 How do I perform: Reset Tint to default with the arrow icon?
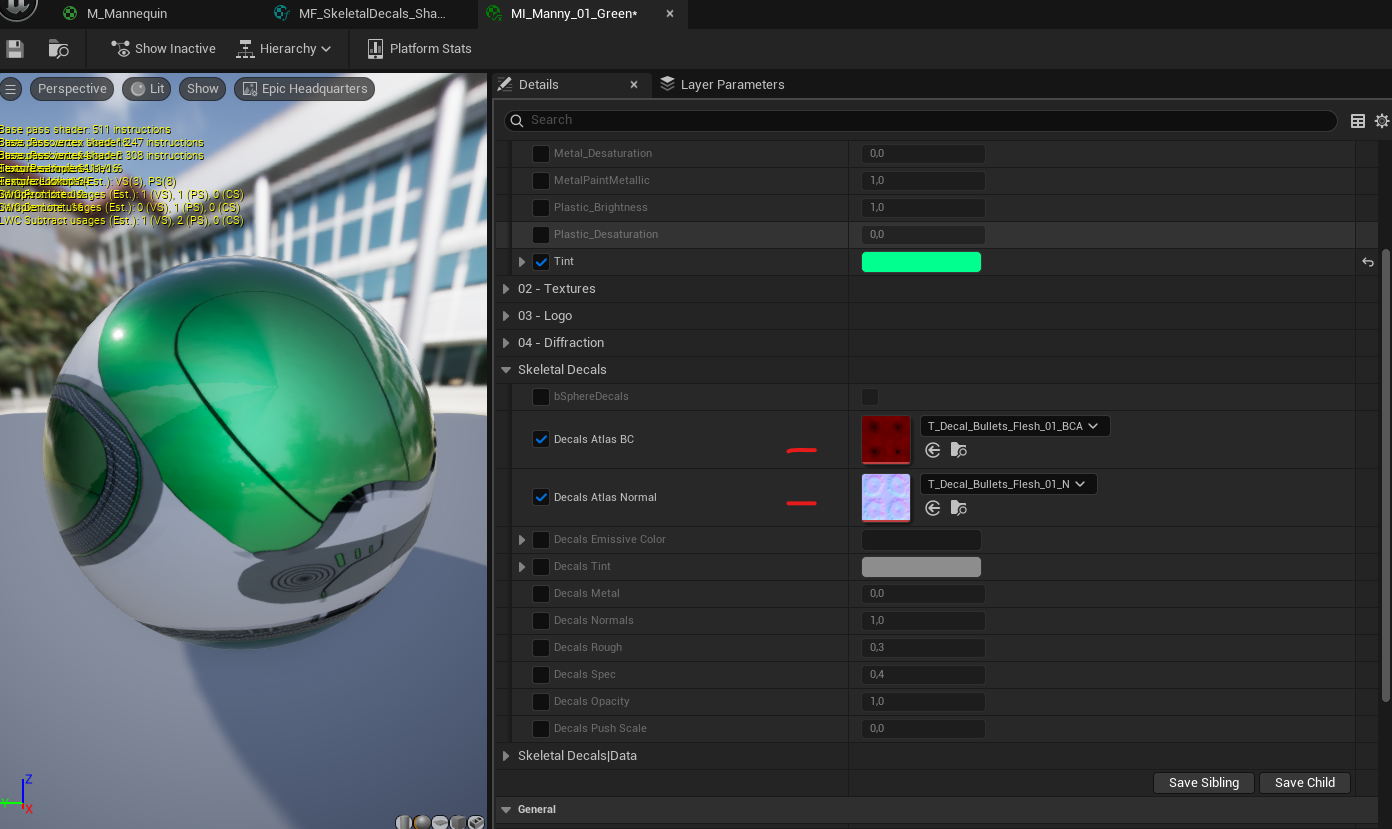(x=1368, y=262)
